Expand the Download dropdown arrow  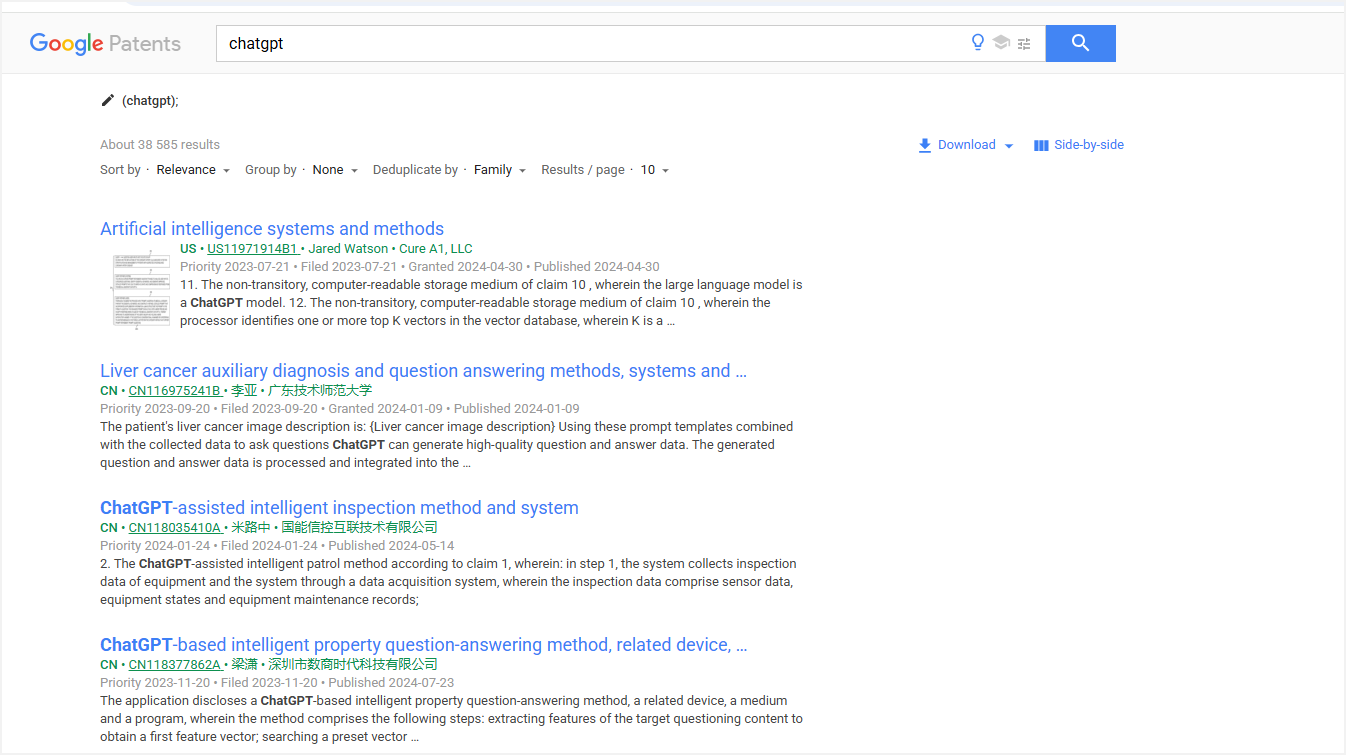1009,146
